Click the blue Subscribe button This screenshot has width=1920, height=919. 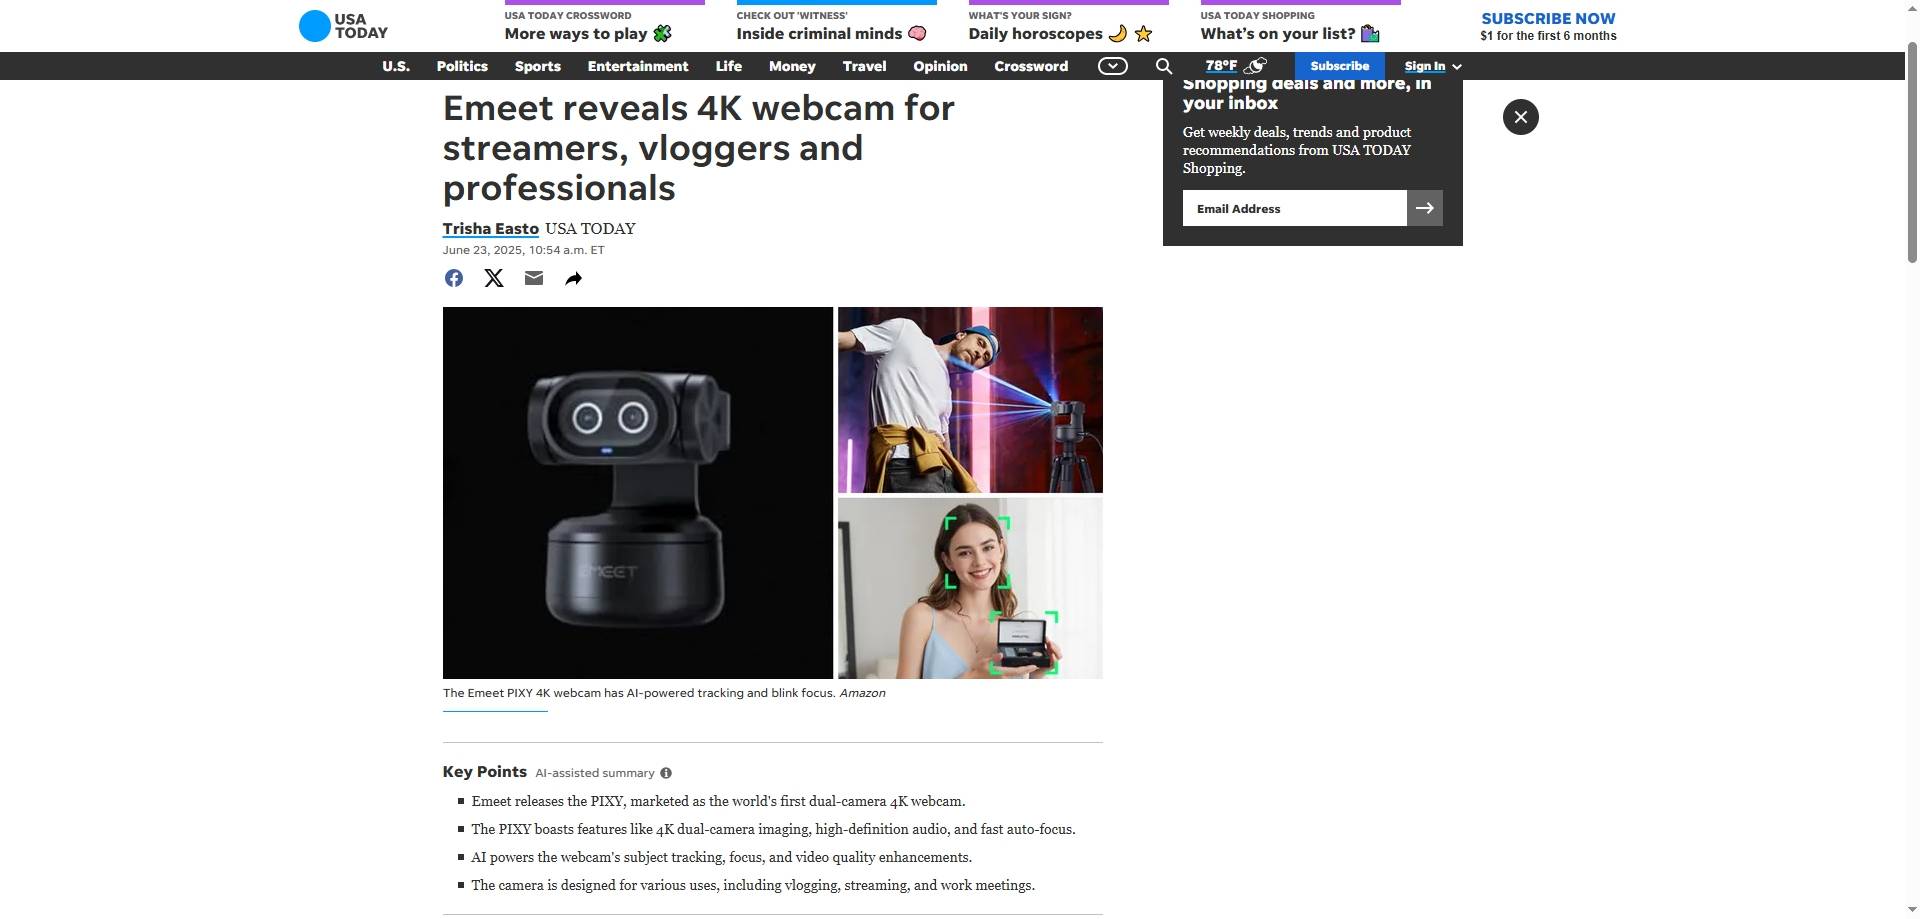click(x=1339, y=66)
